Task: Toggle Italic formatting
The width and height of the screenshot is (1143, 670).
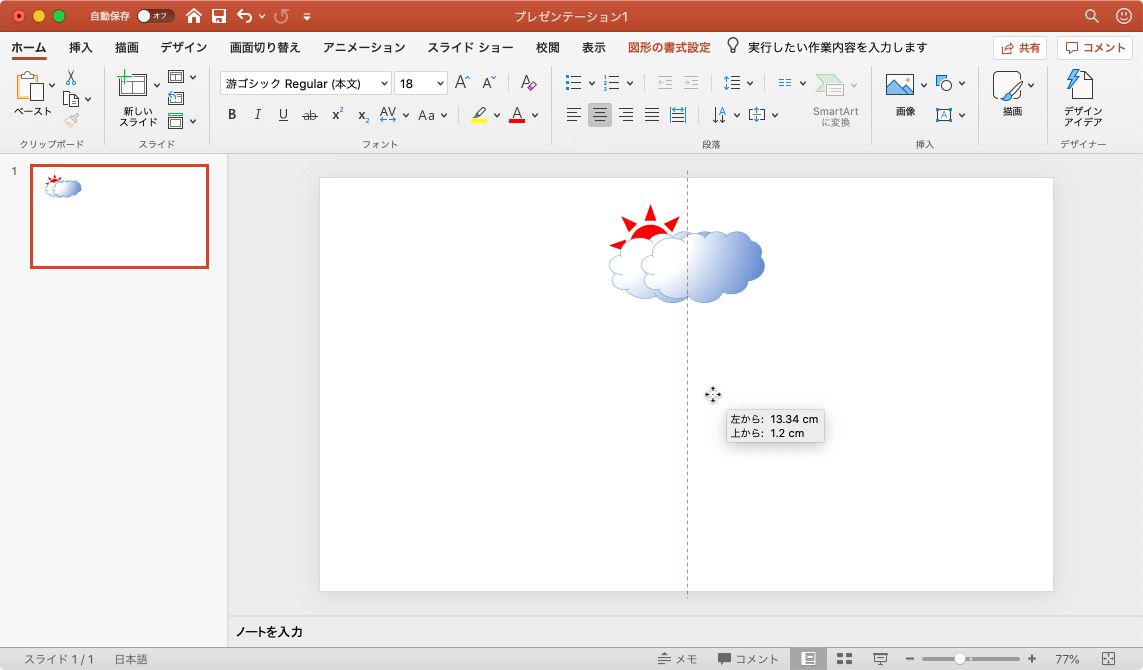Action: [x=258, y=115]
